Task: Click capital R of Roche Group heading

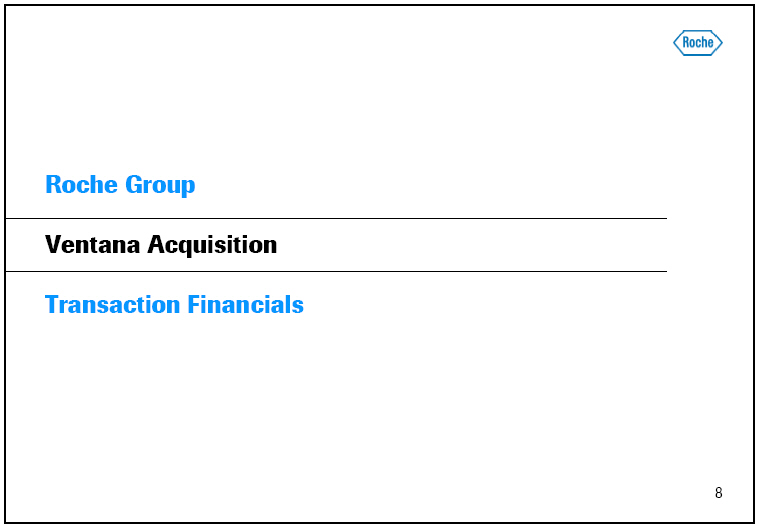Action: coord(53,185)
